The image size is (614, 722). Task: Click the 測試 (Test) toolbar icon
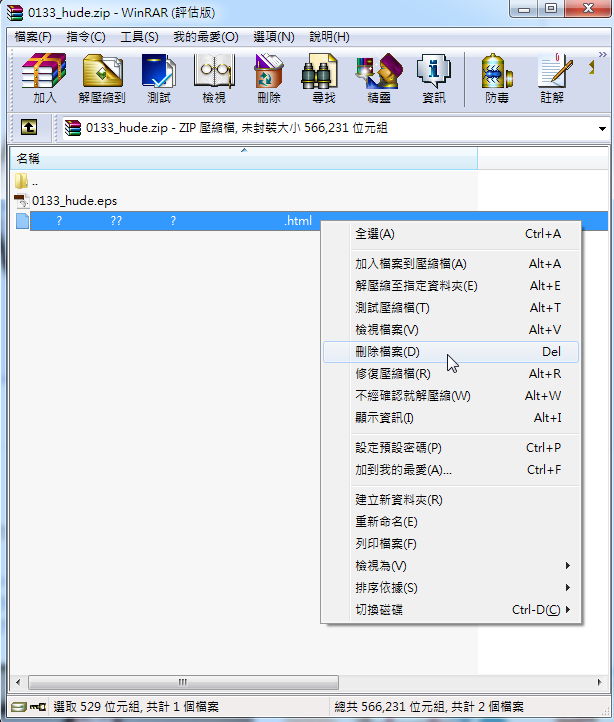click(x=159, y=78)
